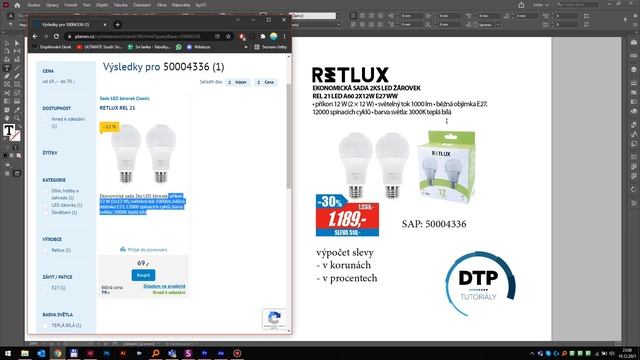Open the Zobrazení menu

[142, 5]
